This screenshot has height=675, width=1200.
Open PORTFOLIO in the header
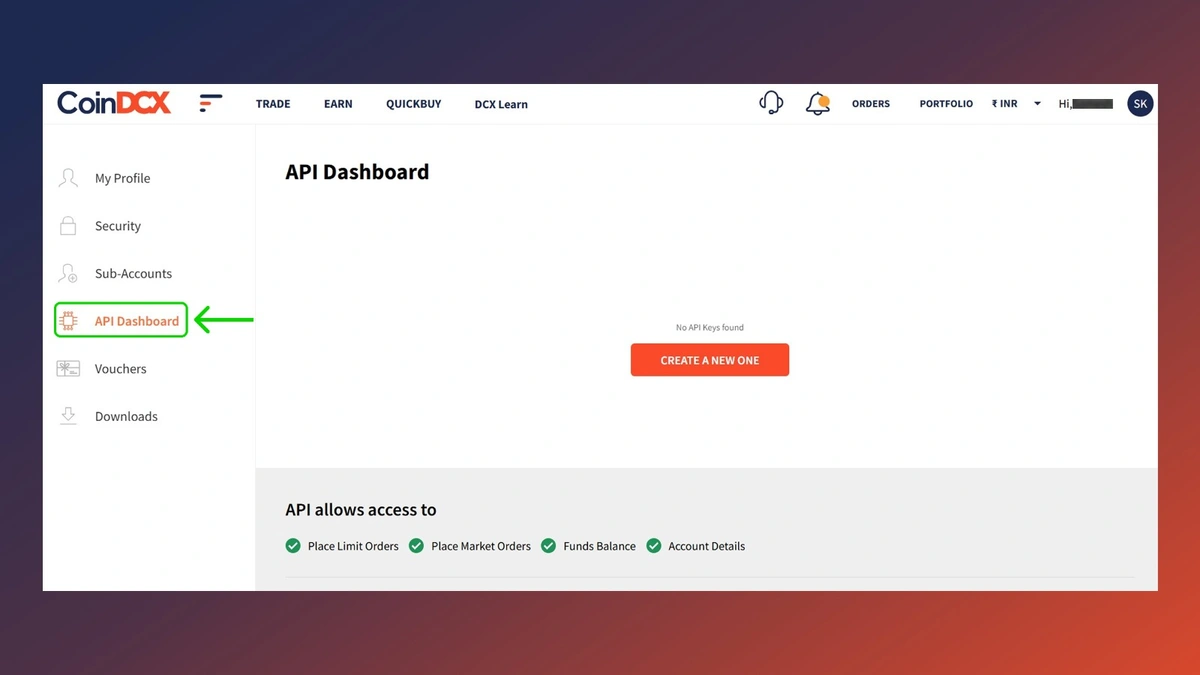pyautogui.click(x=946, y=104)
